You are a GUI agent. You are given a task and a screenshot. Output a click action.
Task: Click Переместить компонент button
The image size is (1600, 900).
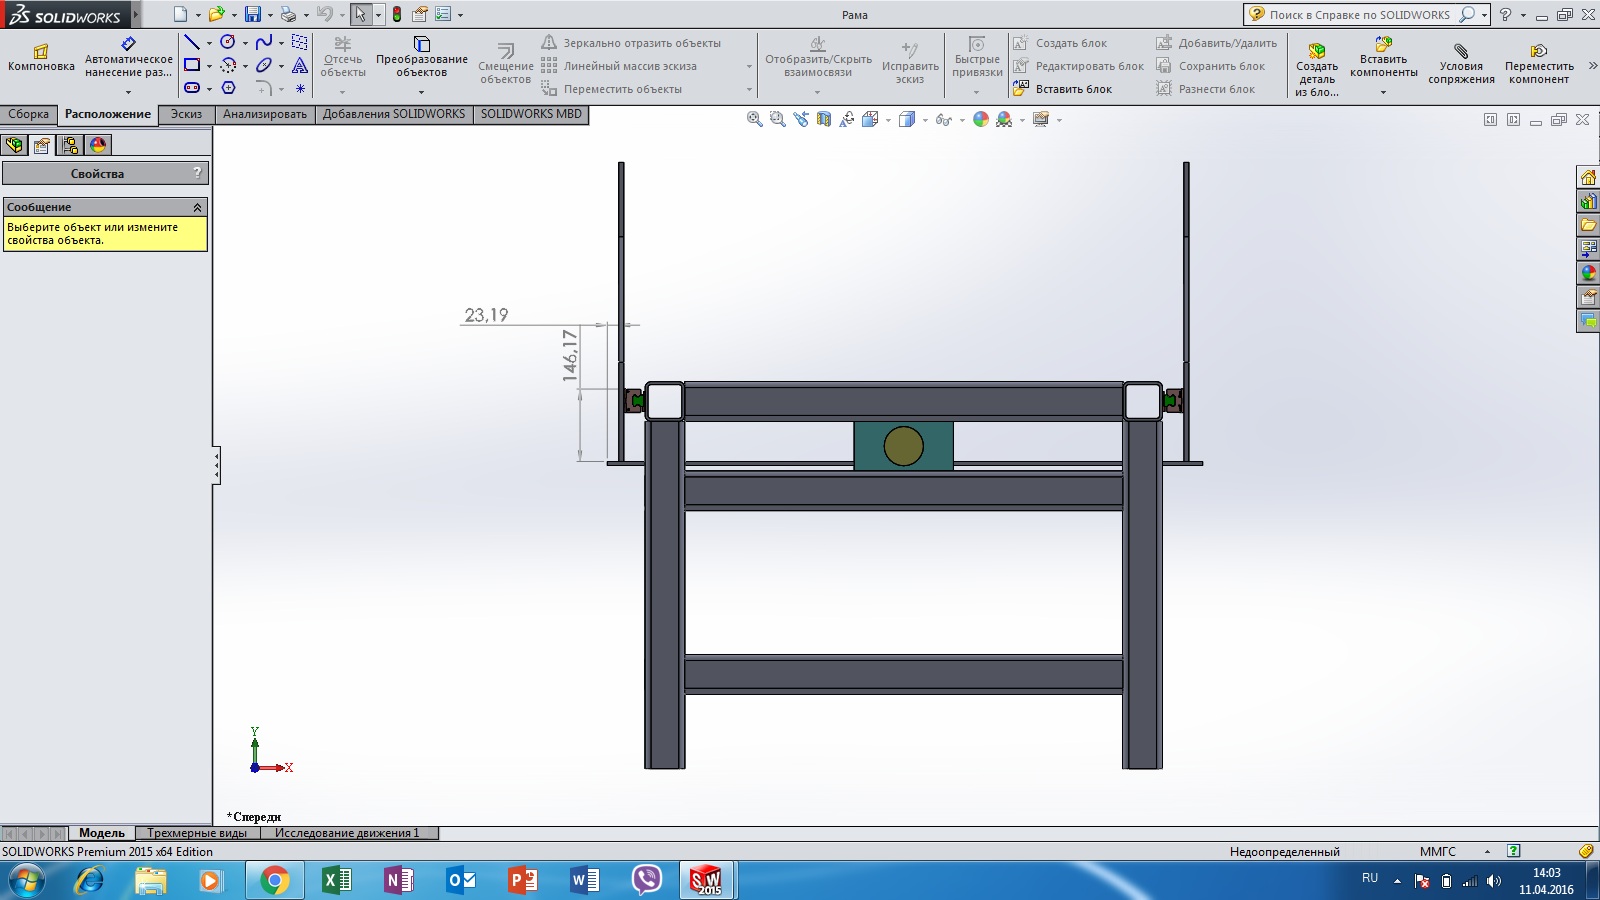[x=1539, y=65]
